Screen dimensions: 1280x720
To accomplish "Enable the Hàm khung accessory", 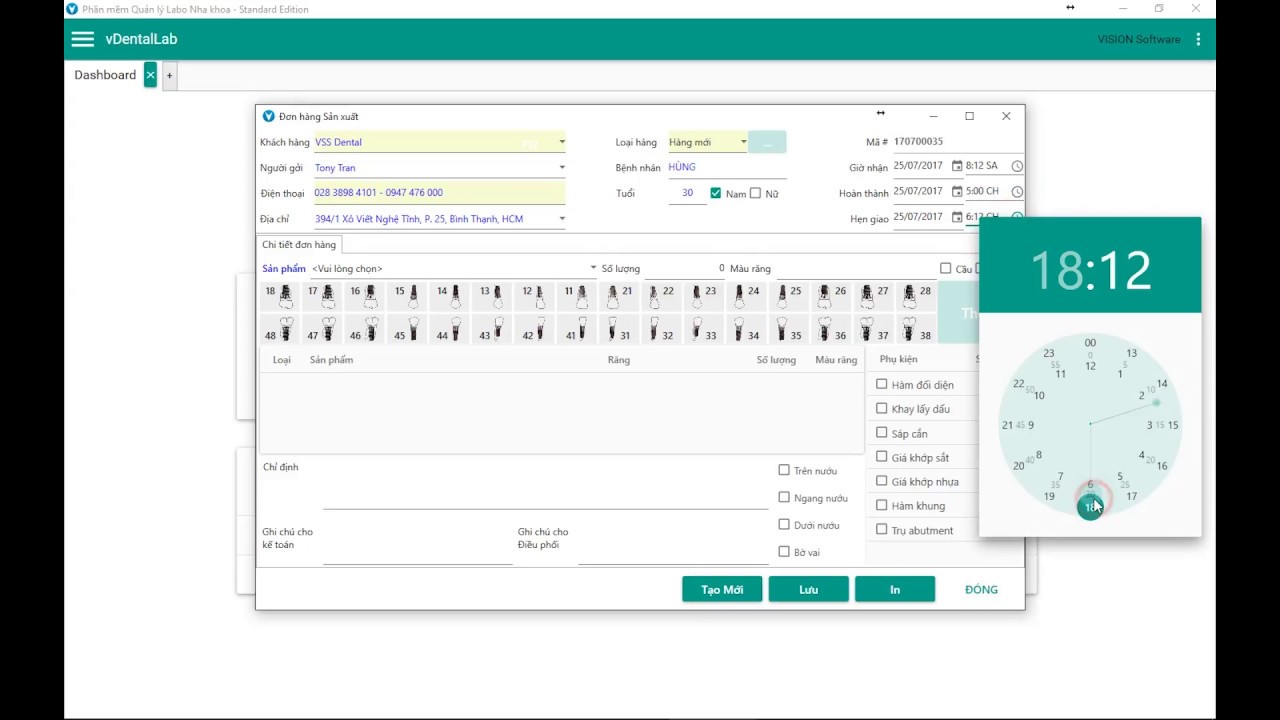I will click(x=881, y=505).
